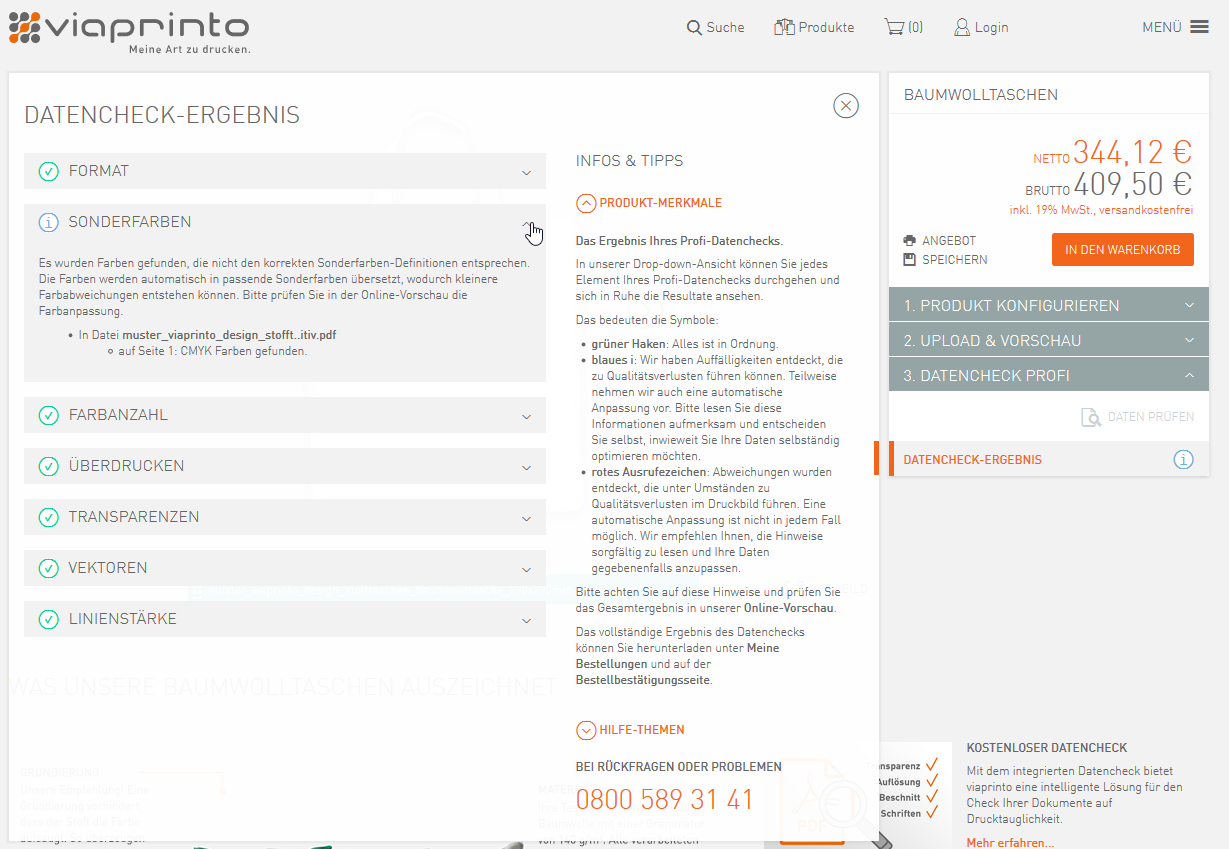This screenshot has width=1229, height=849.
Task: Click the Produkte menu label
Action: 826,28
